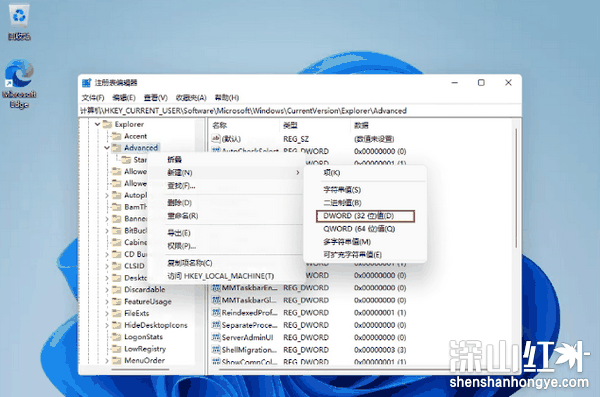This screenshot has height=397, width=600.
Task: Minimize the Registry Editor window
Action: click(x=455, y=83)
